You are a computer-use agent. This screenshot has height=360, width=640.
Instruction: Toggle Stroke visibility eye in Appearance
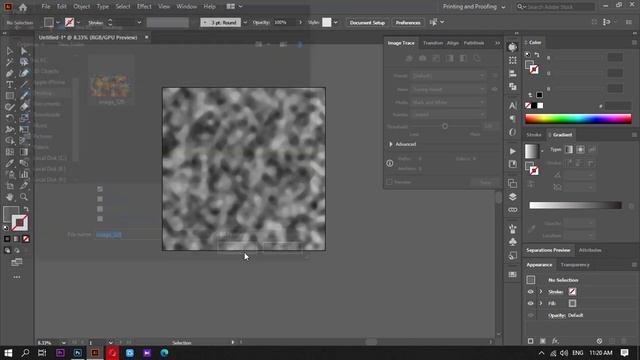click(531, 292)
